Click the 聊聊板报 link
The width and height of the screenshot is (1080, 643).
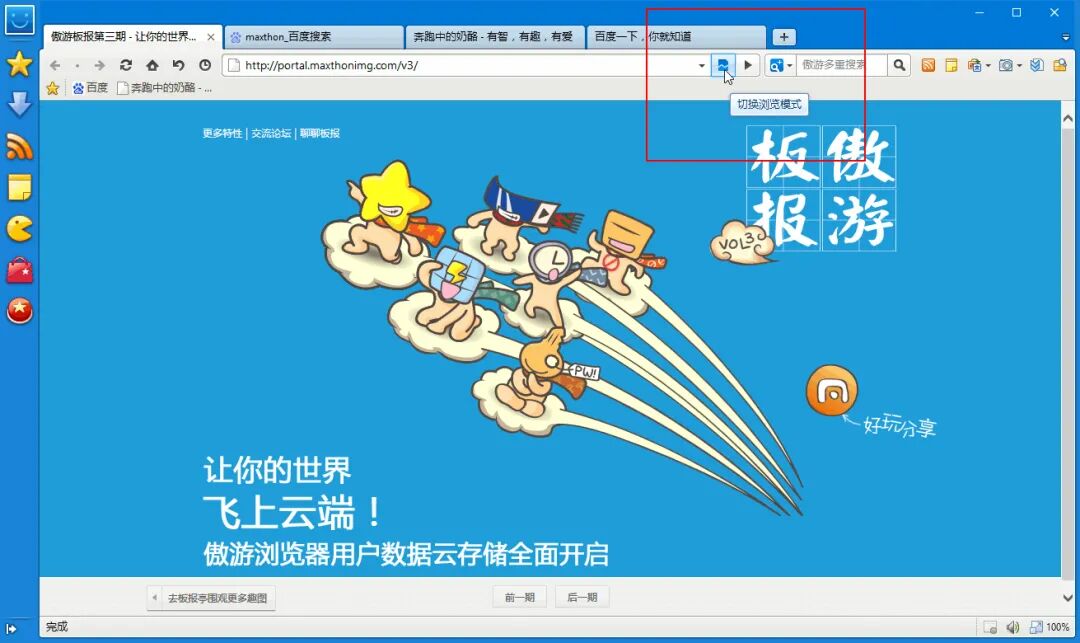pos(320,134)
